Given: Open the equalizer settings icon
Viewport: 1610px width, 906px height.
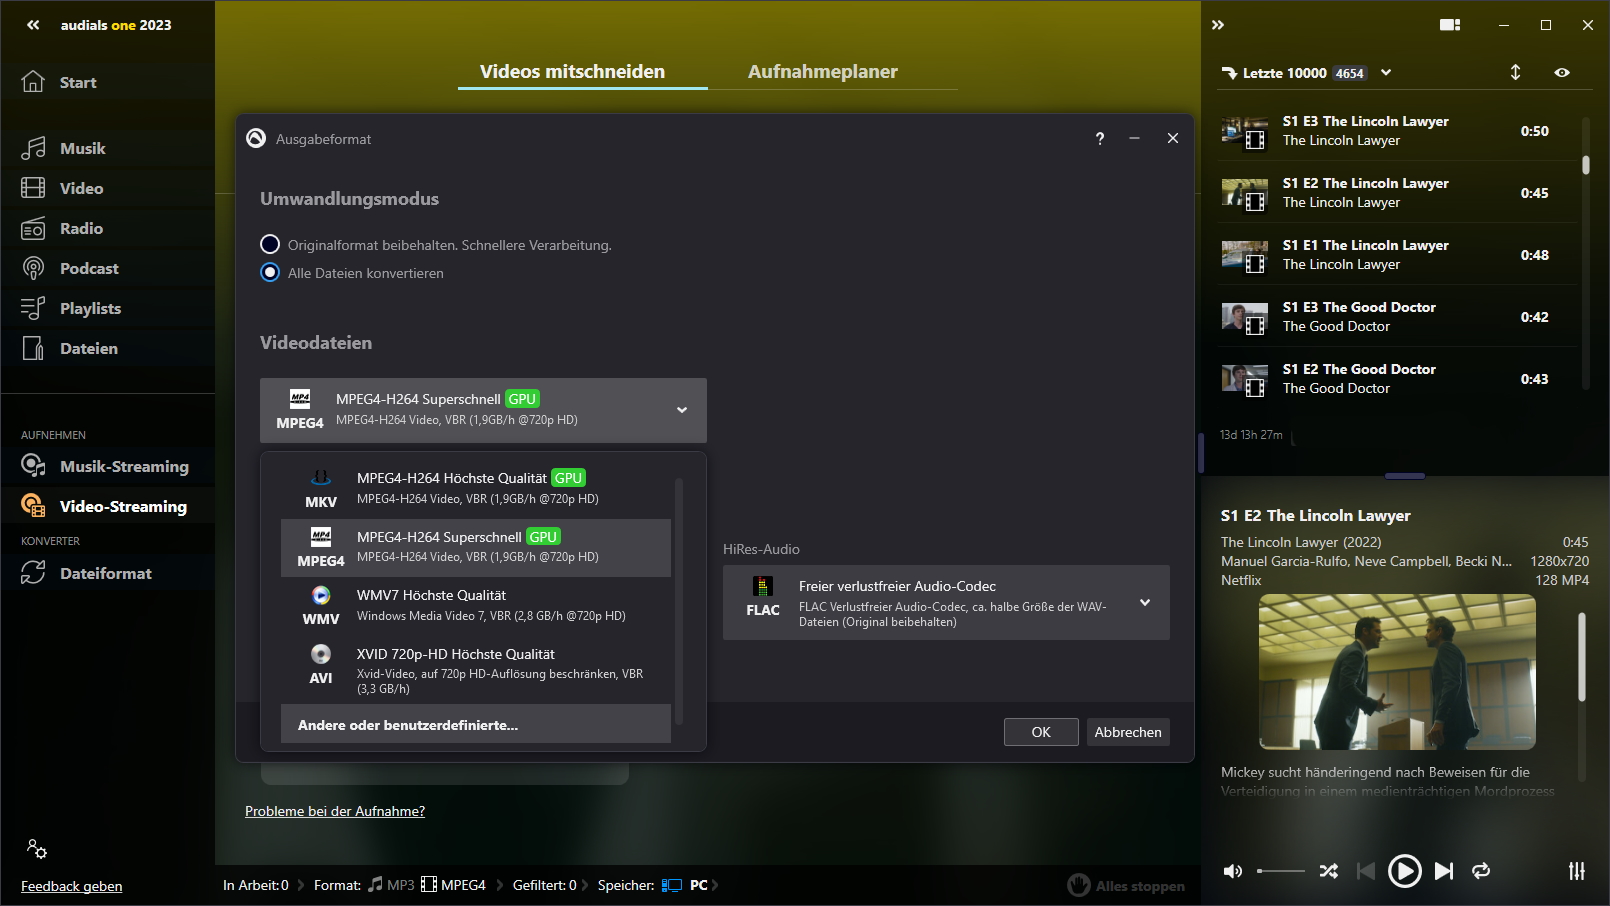Looking at the screenshot, I should [1577, 871].
